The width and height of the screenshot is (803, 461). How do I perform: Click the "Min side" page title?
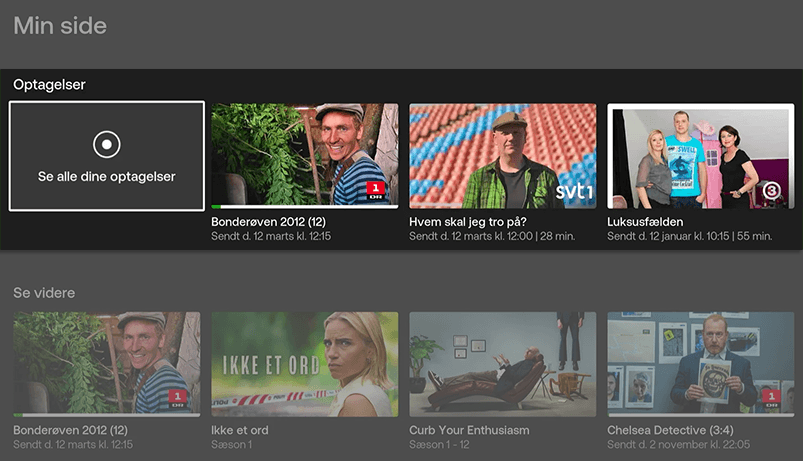click(60, 26)
